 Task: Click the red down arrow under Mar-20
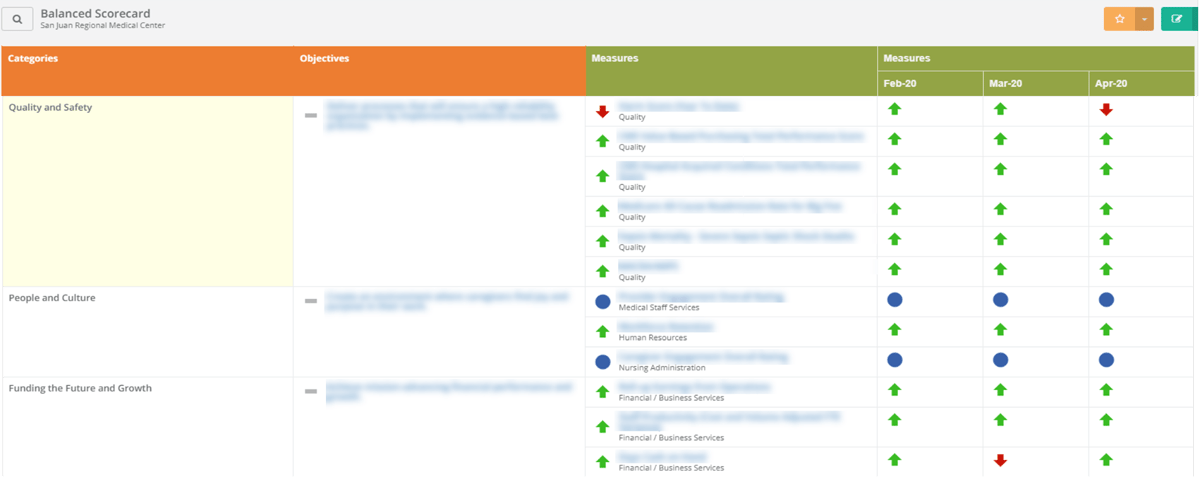point(1000,460)
